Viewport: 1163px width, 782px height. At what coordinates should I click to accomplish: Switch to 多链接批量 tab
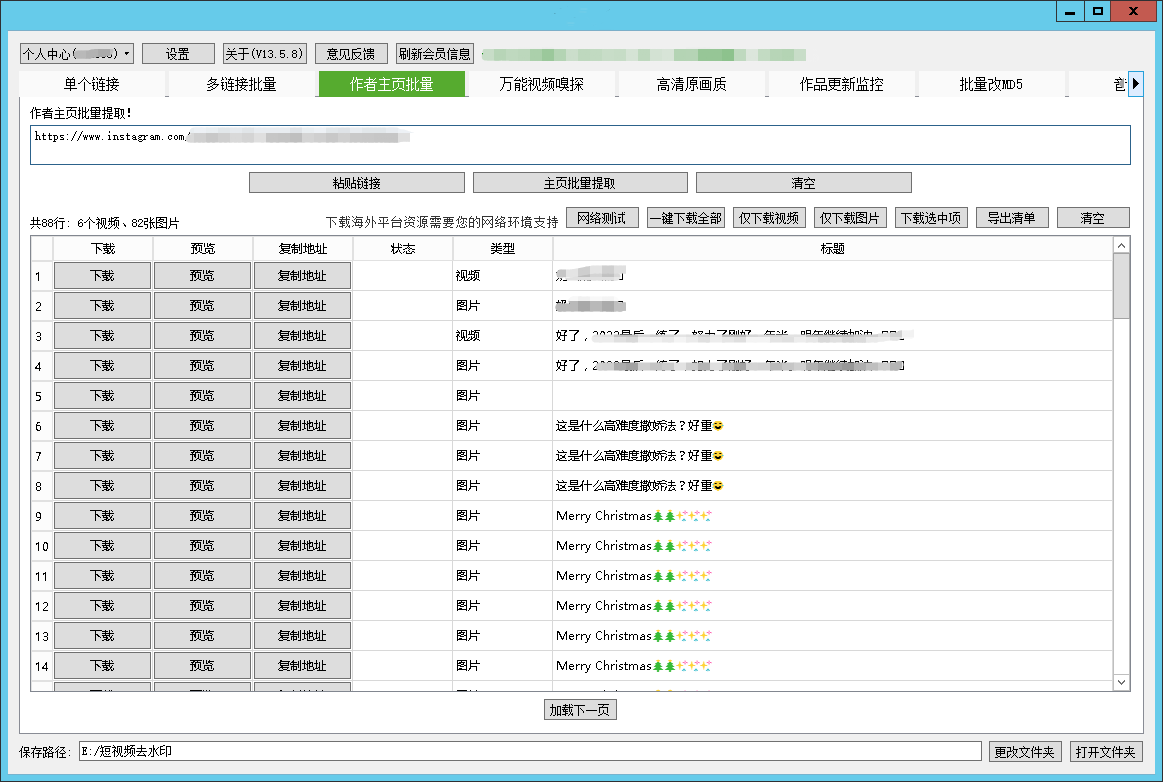pos(241,84)
